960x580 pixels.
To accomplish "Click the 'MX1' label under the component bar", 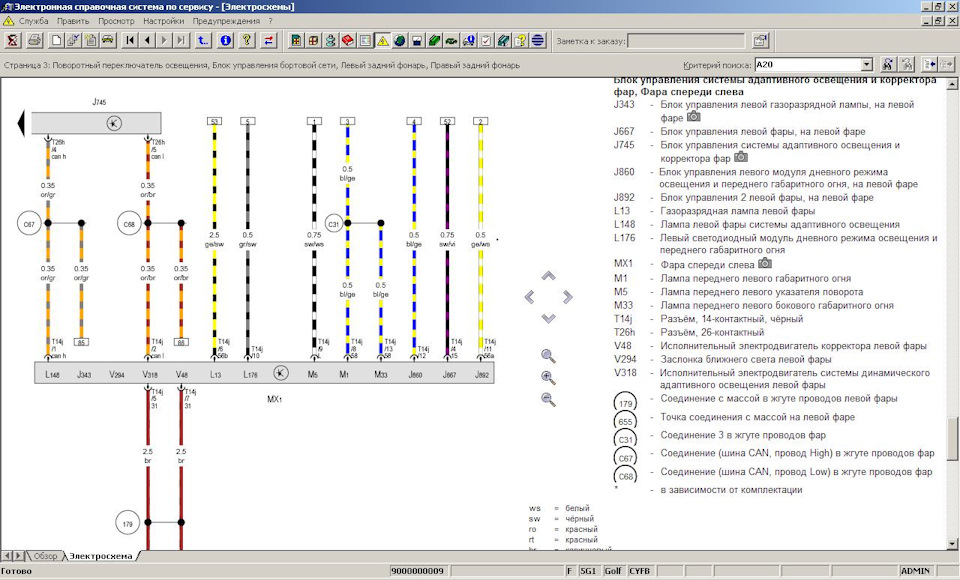I will pyautogui.click(x=274, y=399).
